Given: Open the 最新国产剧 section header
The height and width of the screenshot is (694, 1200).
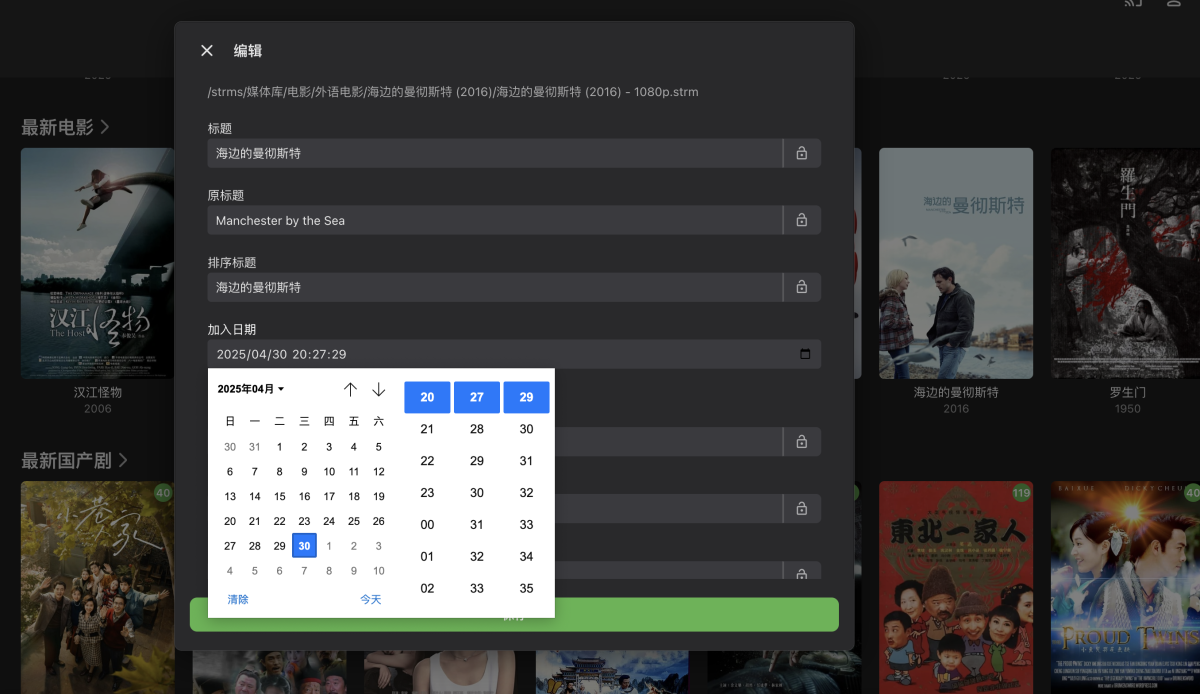Looking at the screenshot, I should pyautogui.click(x=75, y=460).
